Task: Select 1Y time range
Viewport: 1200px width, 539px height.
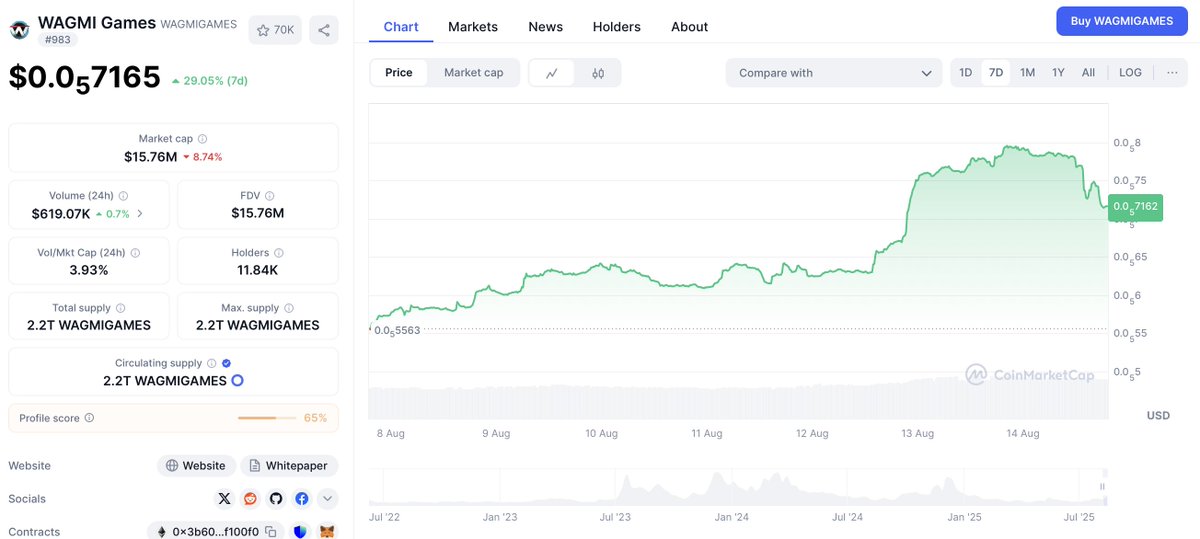Action: tap(1058, 73)
